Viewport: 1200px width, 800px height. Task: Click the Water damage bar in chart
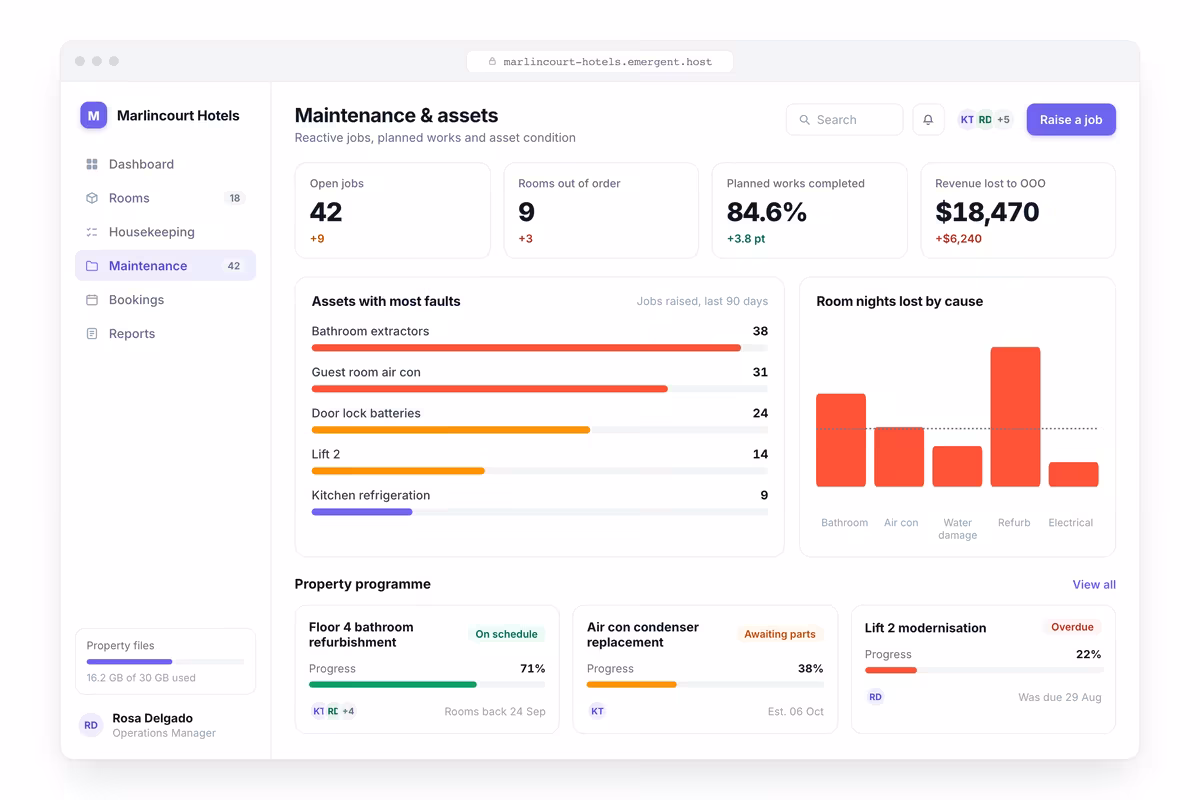[957, 466]
